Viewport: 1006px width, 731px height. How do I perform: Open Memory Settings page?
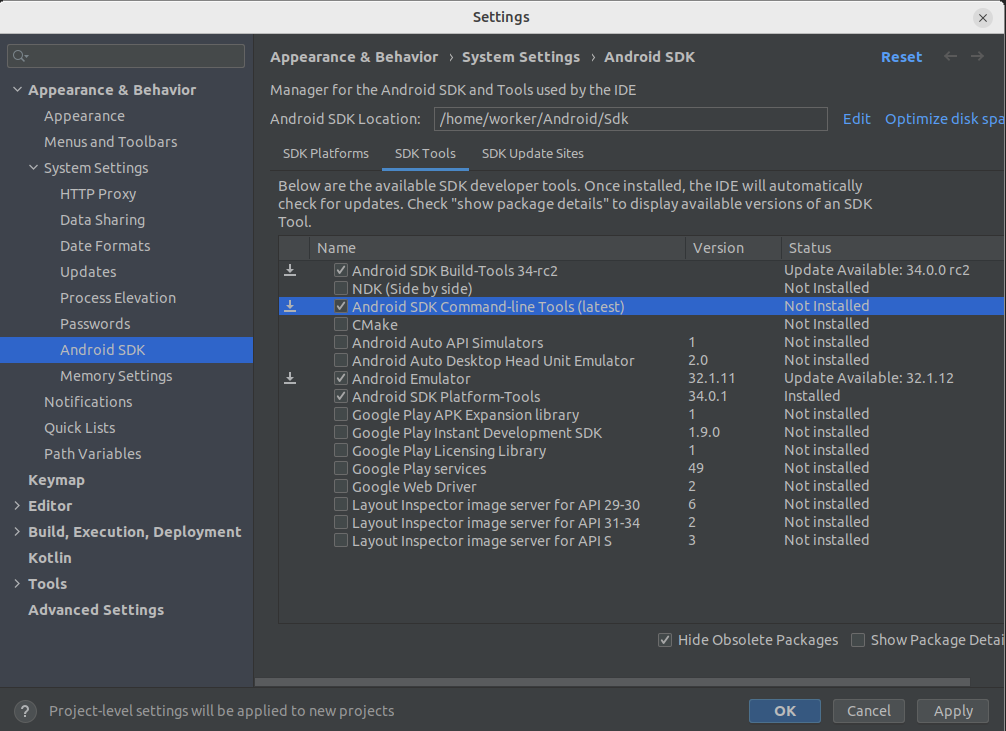pos(116,375)
